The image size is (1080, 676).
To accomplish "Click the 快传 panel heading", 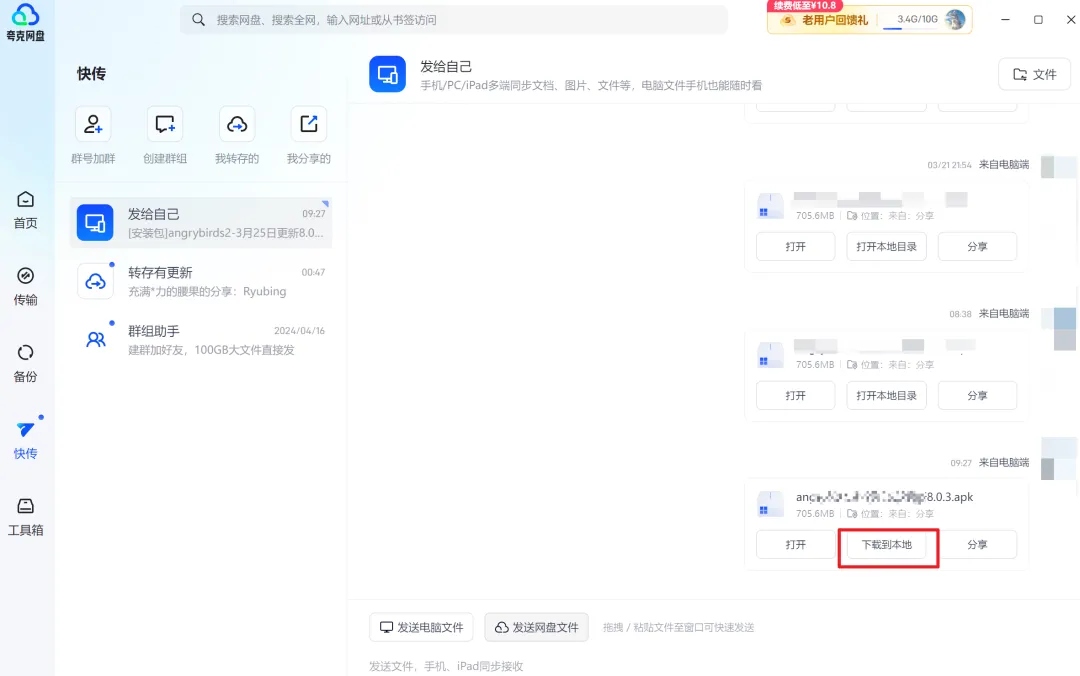I will point(91,74).
